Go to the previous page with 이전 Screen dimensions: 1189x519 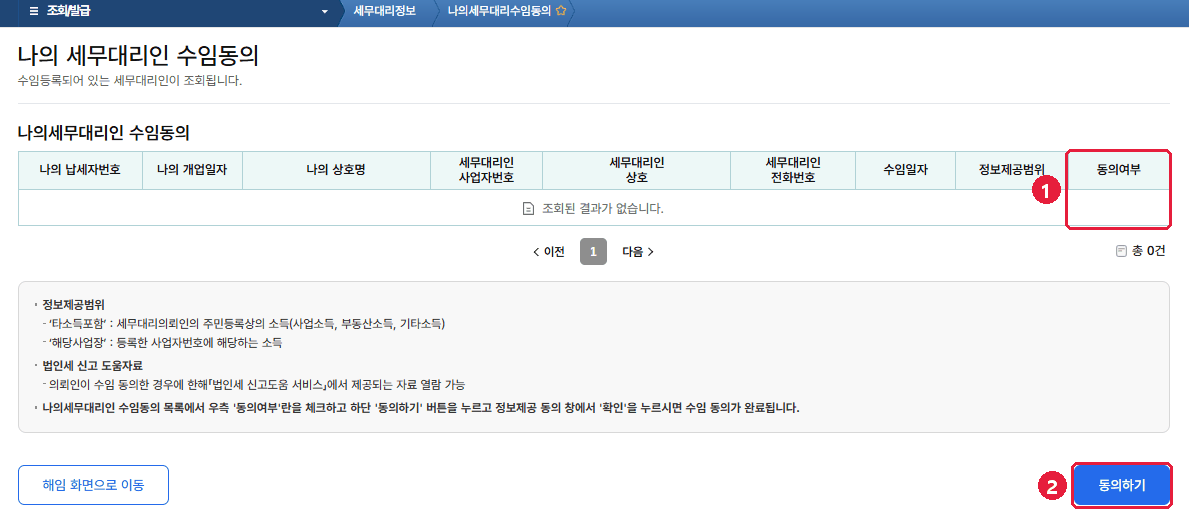[549, 252]
